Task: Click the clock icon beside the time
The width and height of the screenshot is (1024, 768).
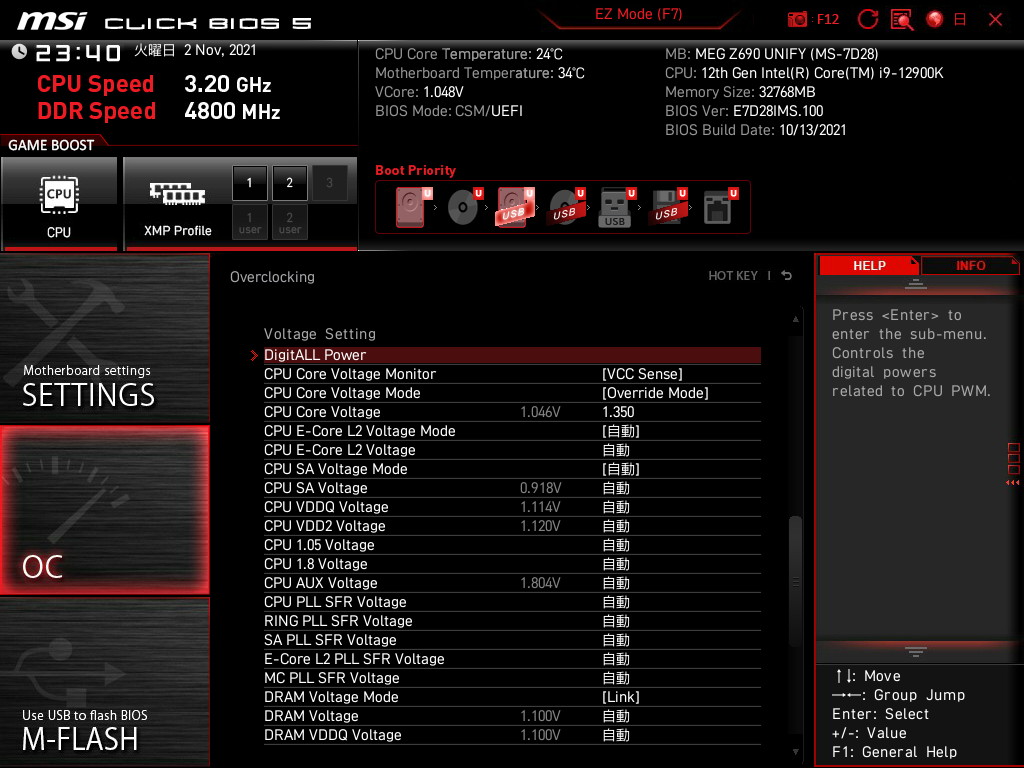Action: point(19,51)
